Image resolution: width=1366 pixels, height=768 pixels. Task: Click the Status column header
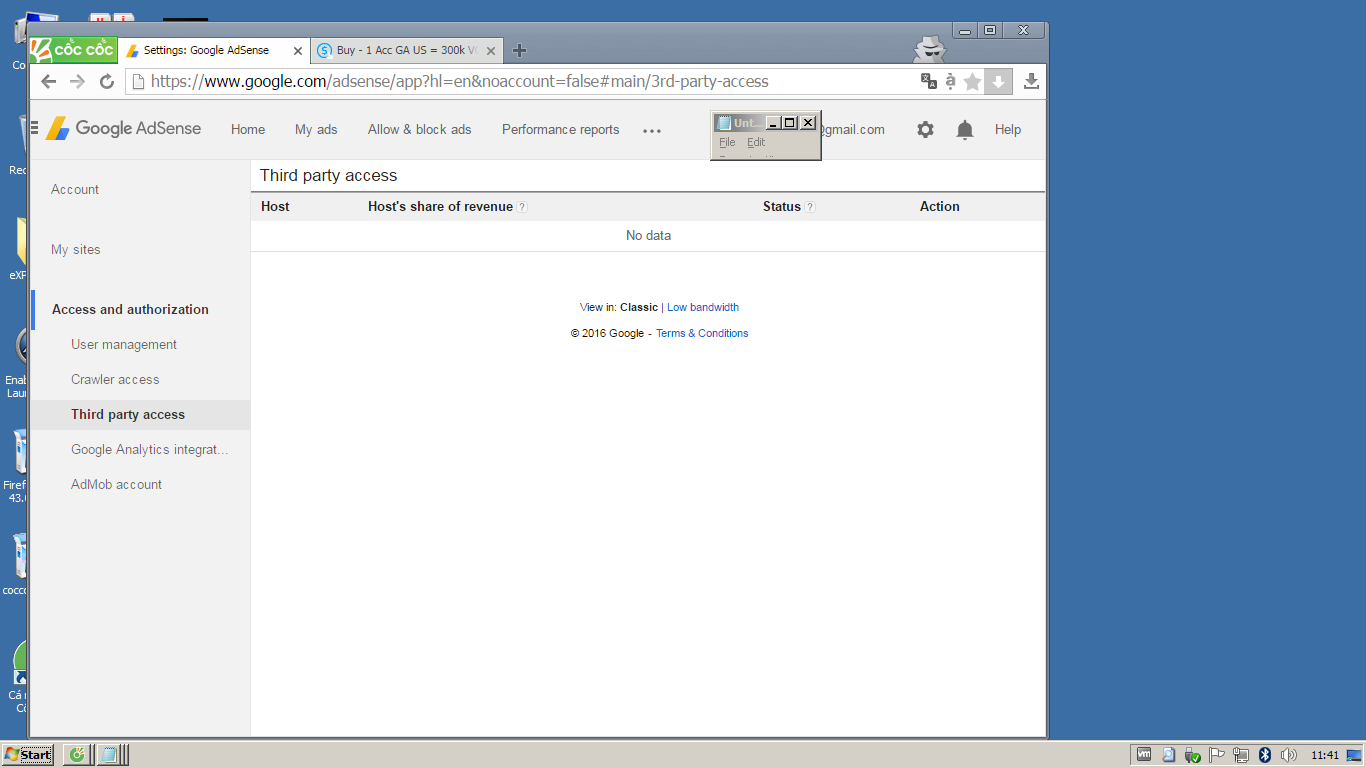782,206
